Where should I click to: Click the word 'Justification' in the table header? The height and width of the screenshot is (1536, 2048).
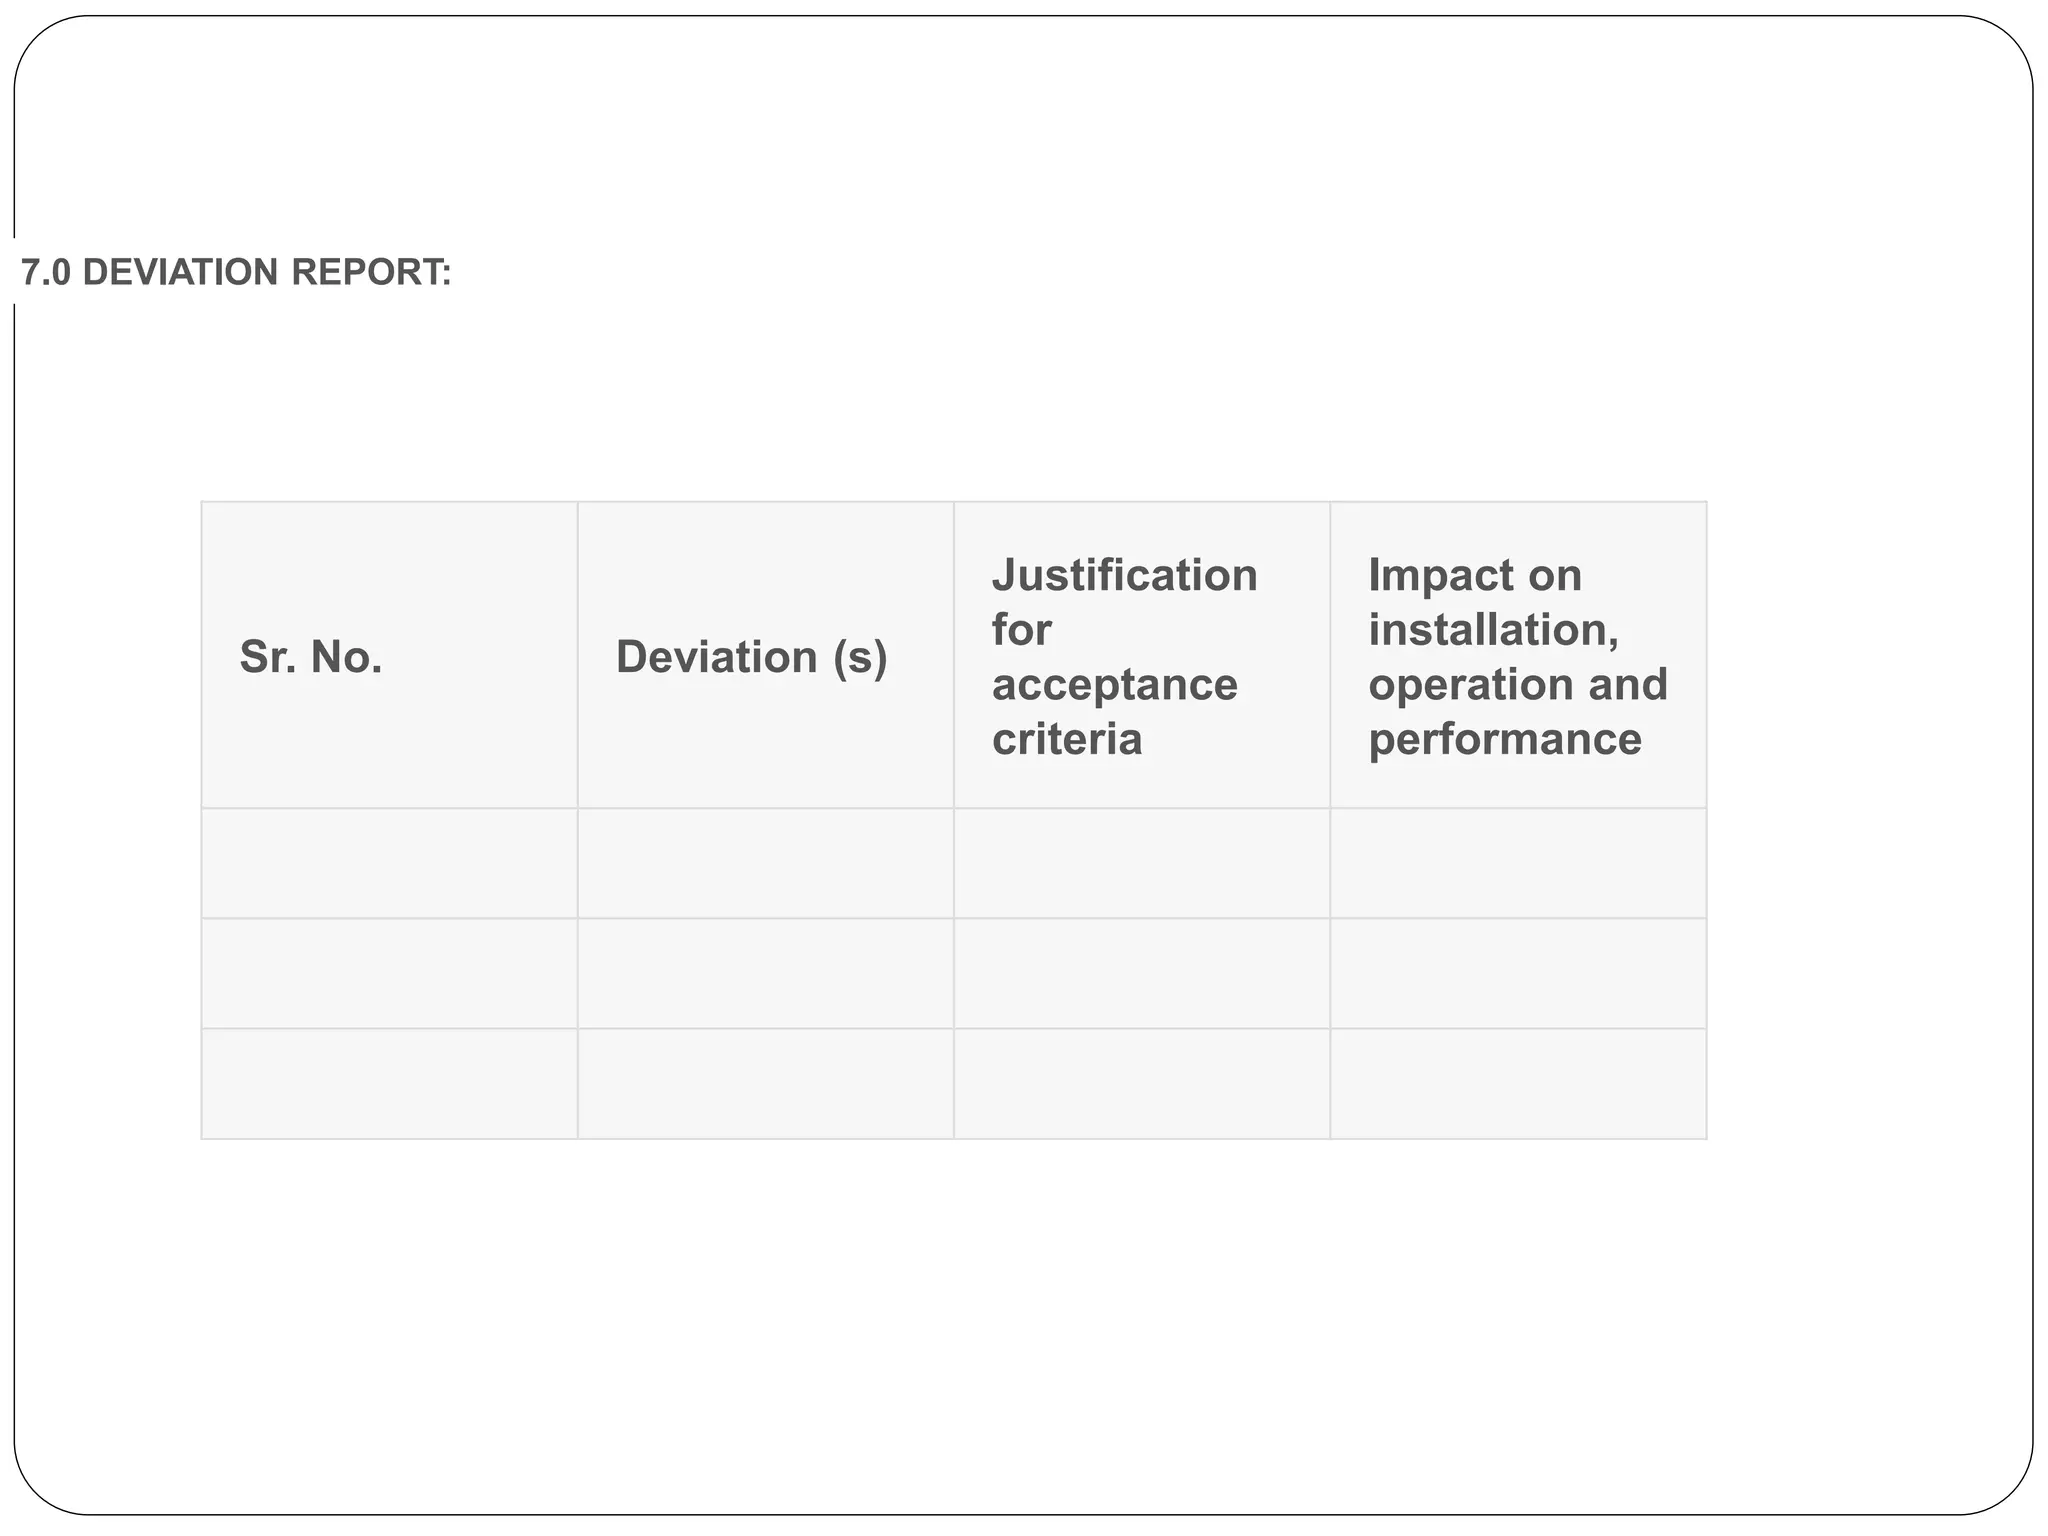(x=1124, y=575)
